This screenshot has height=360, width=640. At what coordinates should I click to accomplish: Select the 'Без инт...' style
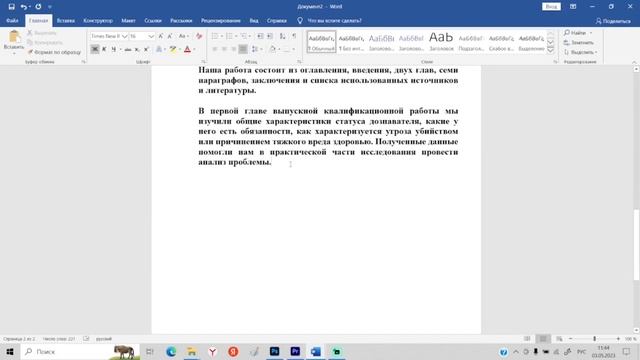point(351,42)
